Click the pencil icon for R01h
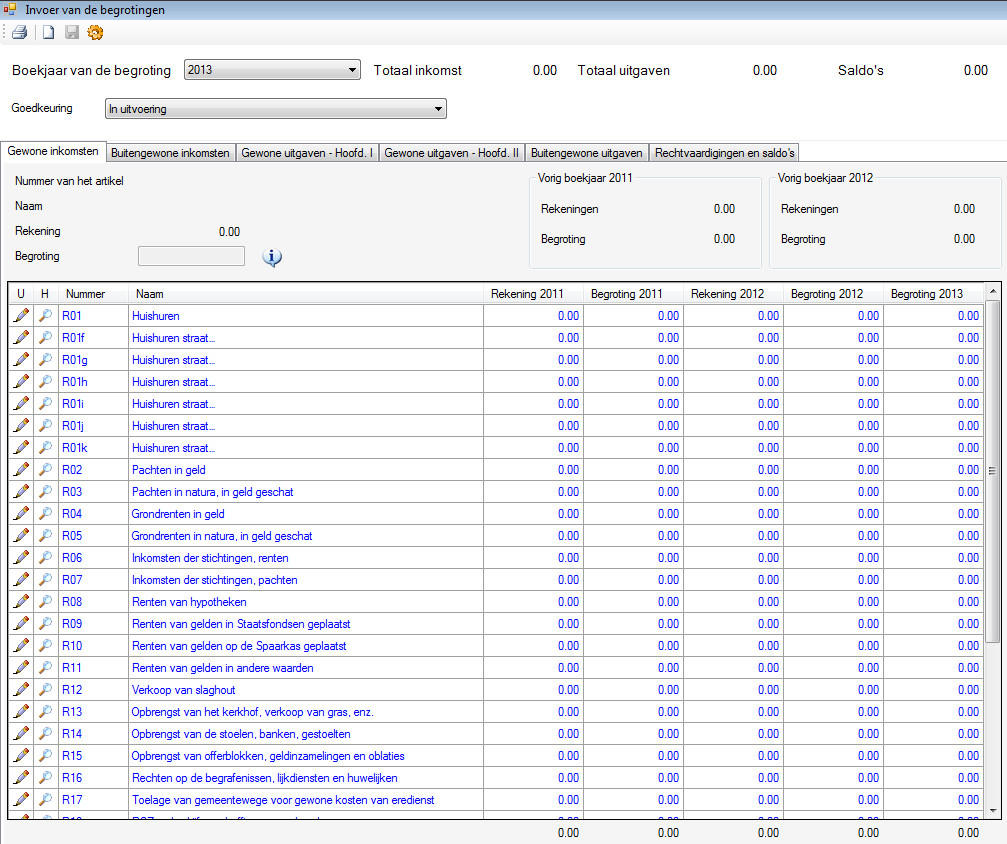 (x=21, y=382)
